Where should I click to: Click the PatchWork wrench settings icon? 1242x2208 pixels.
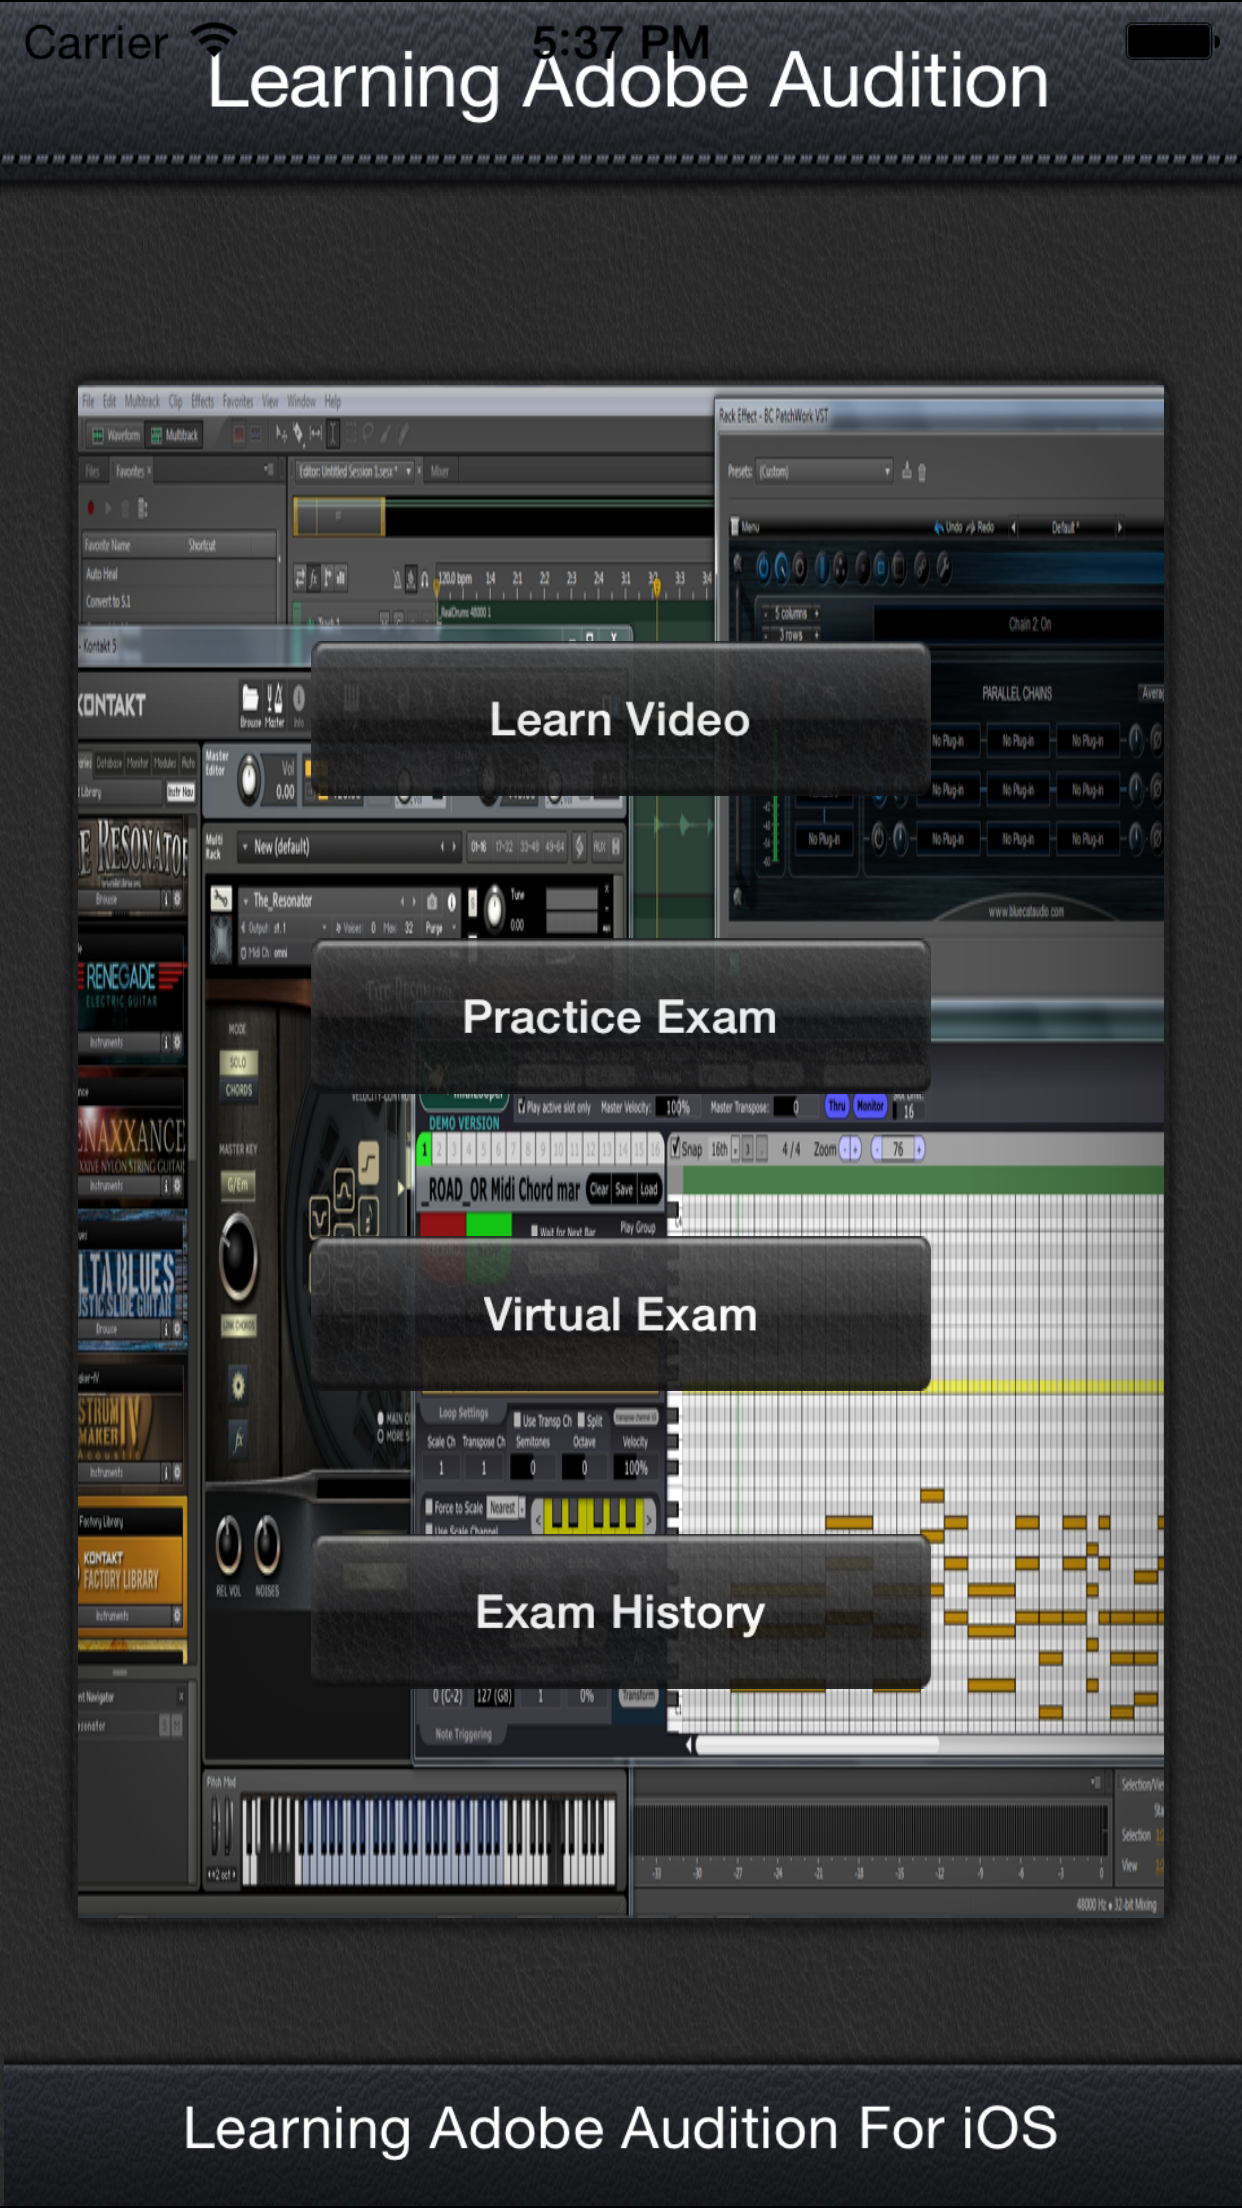pyautogui.click(x=942, y=568)
